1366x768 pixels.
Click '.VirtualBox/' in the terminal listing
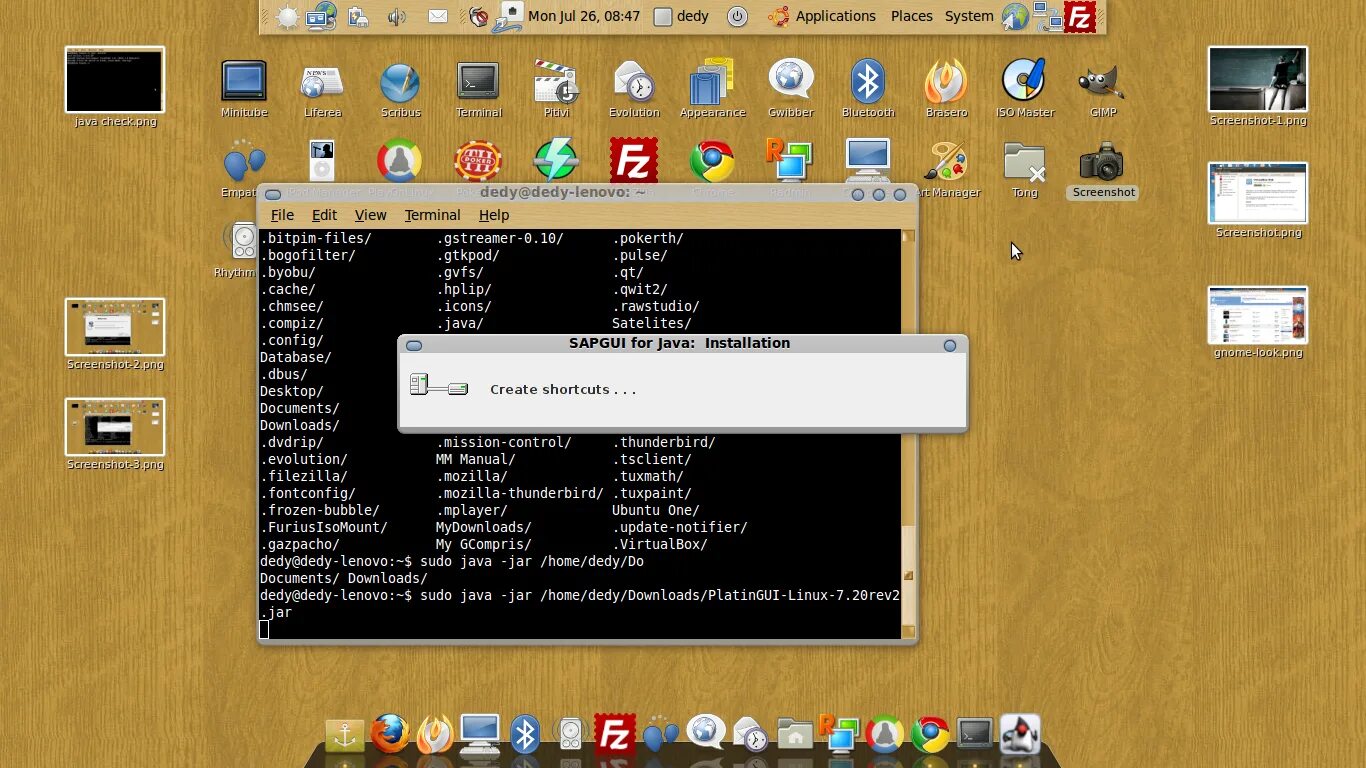tap(660, 544)
